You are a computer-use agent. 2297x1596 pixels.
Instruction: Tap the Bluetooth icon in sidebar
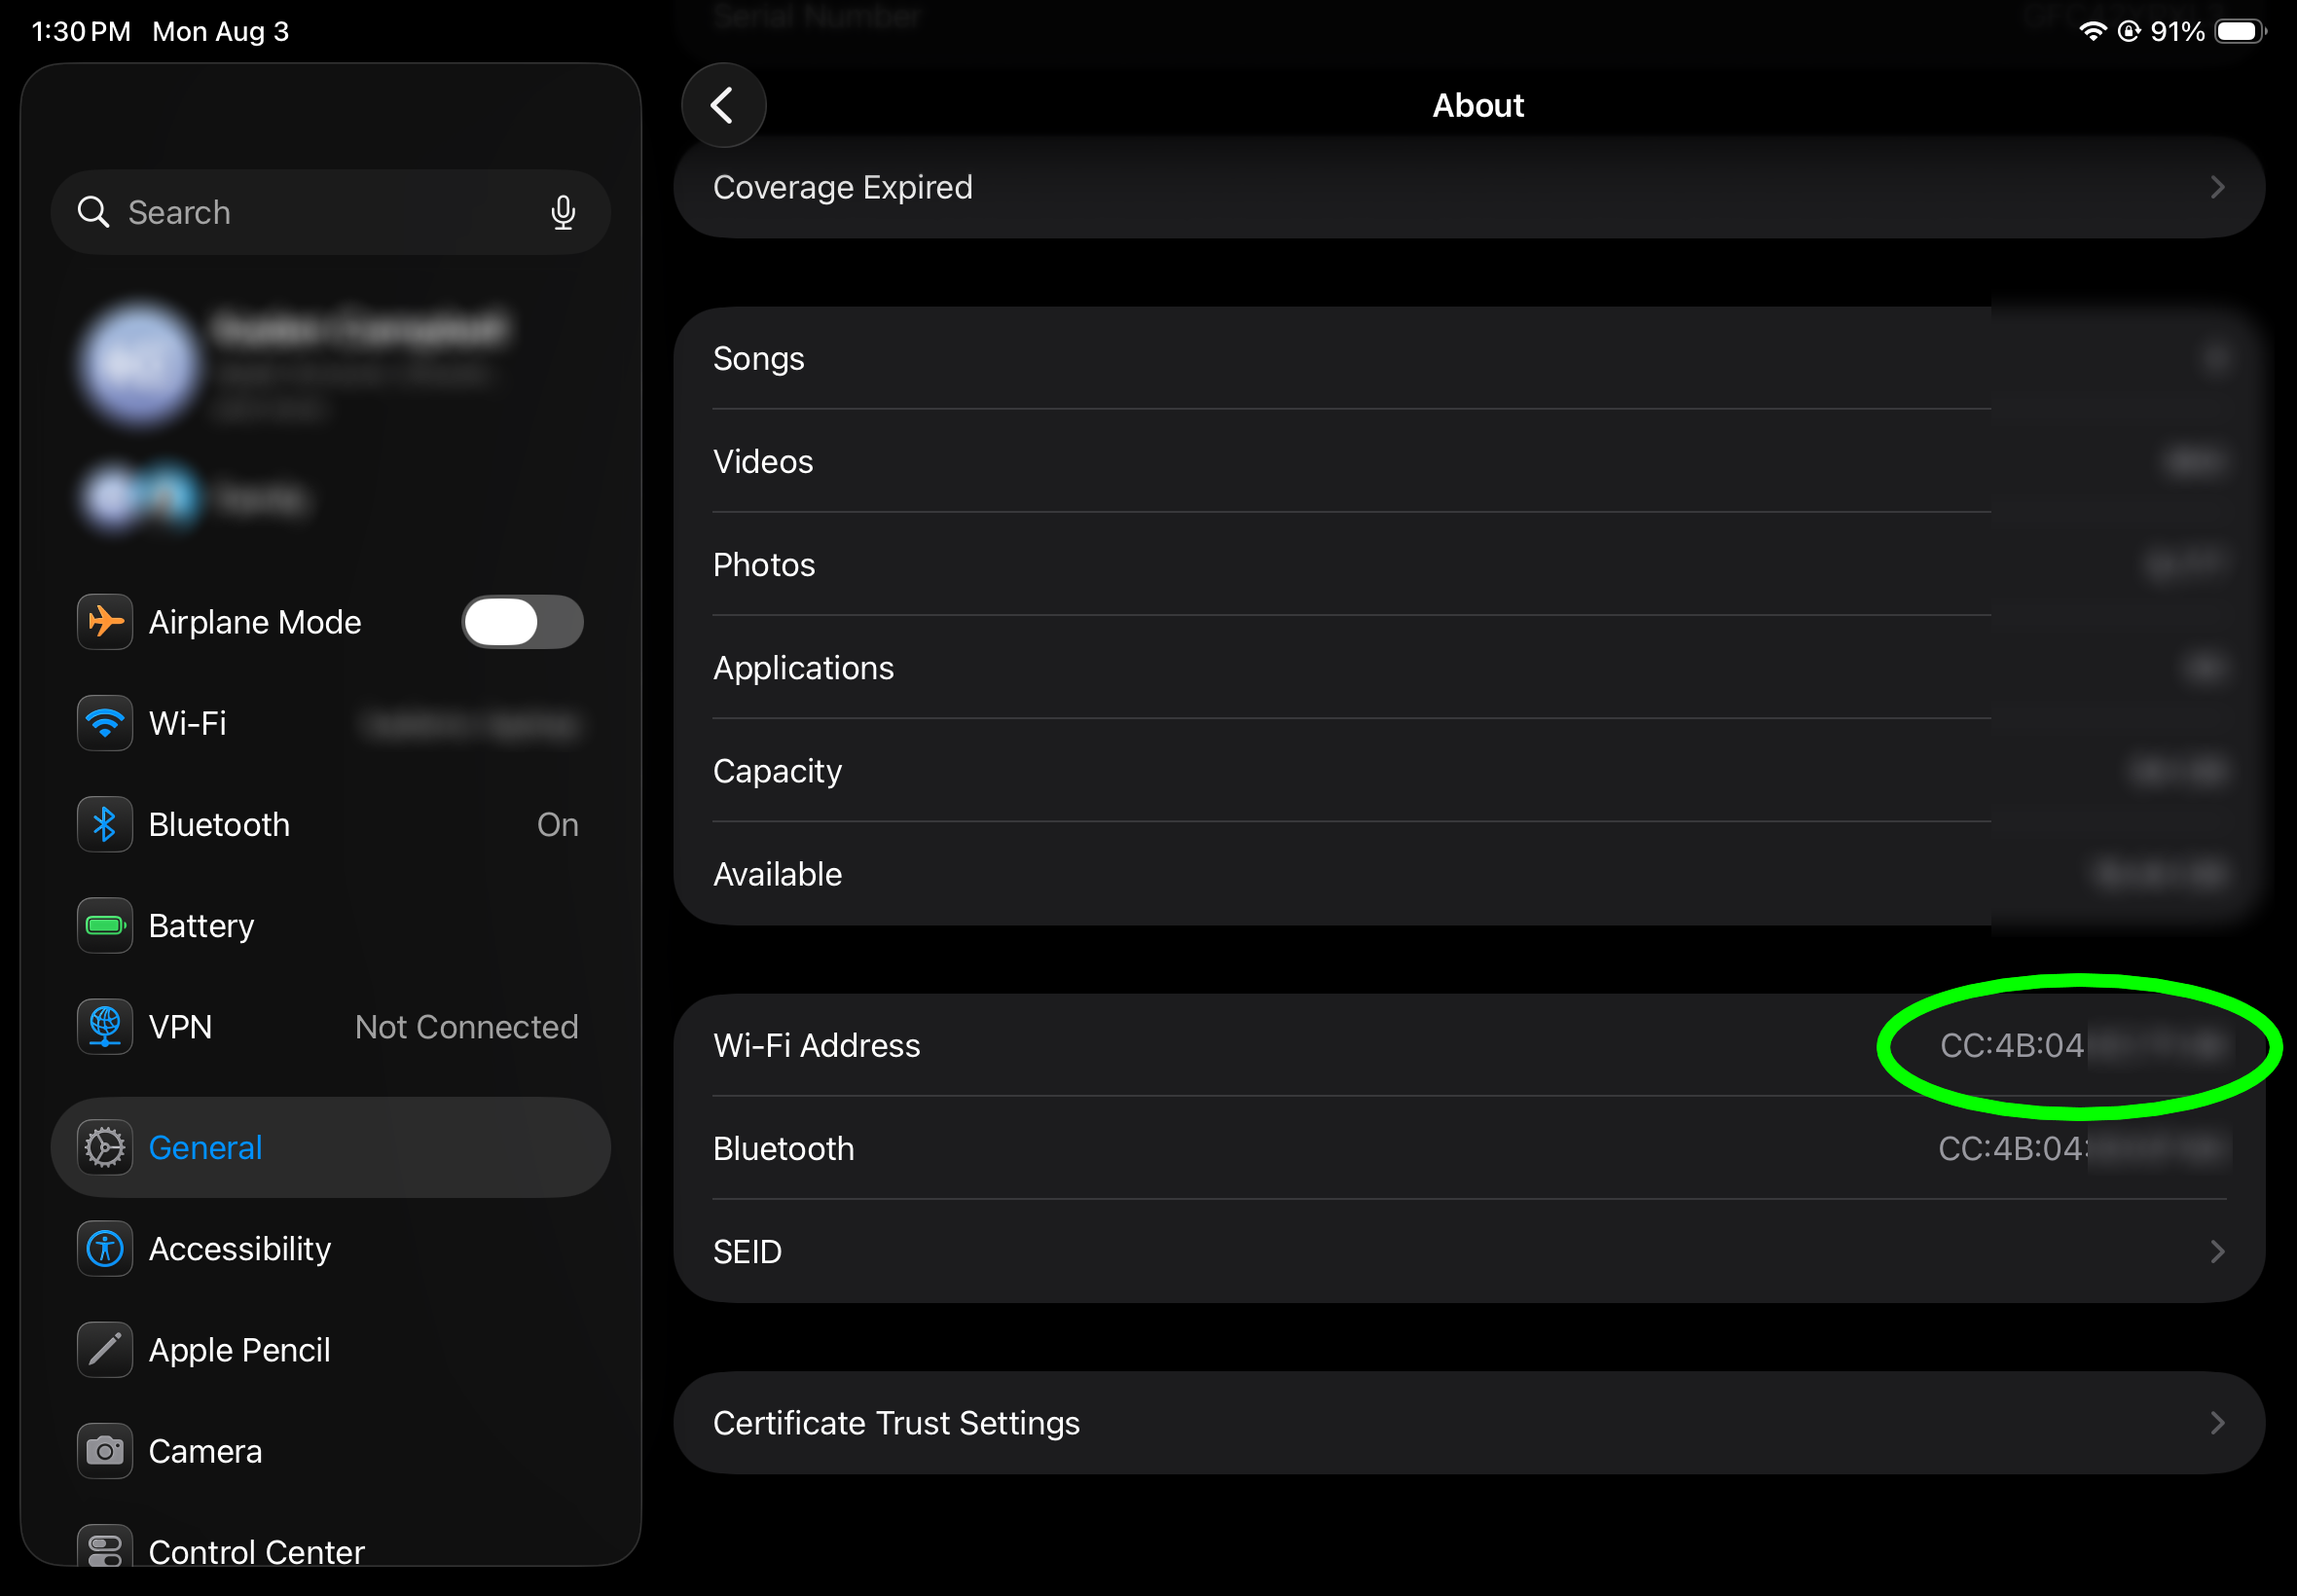coord(105,824)
